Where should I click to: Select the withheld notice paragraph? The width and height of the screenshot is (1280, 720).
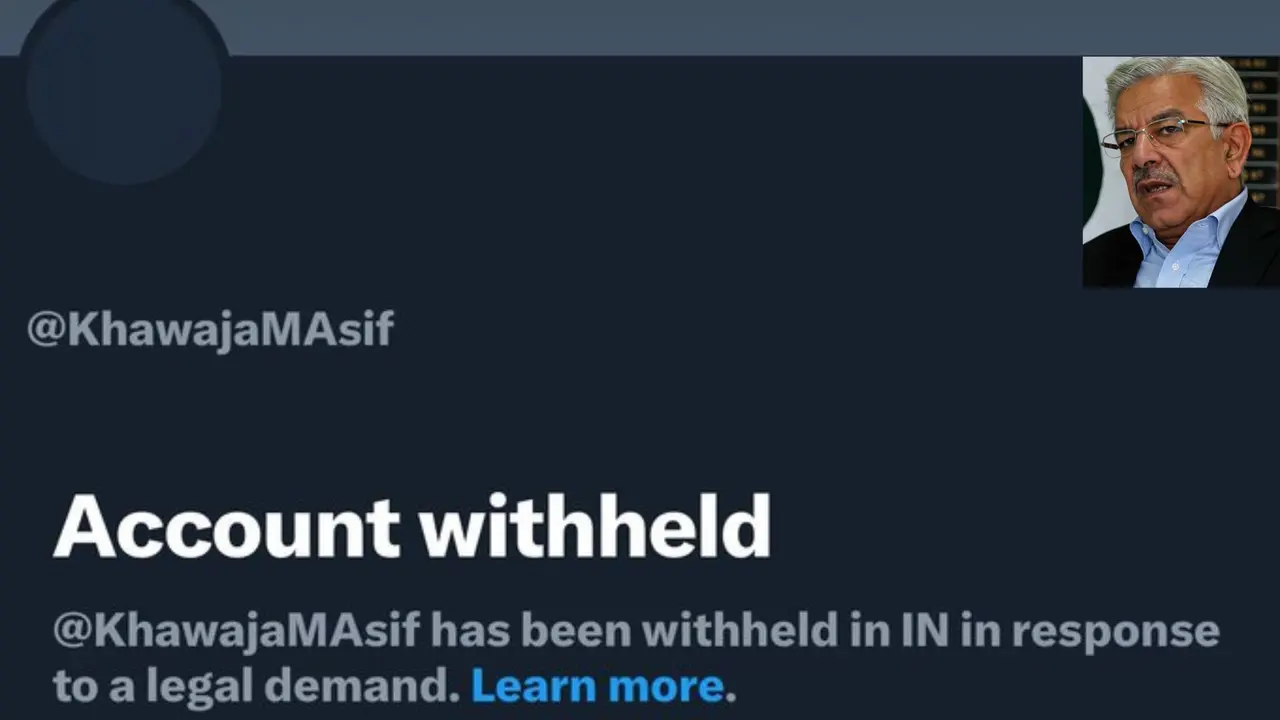coord(600,655)
